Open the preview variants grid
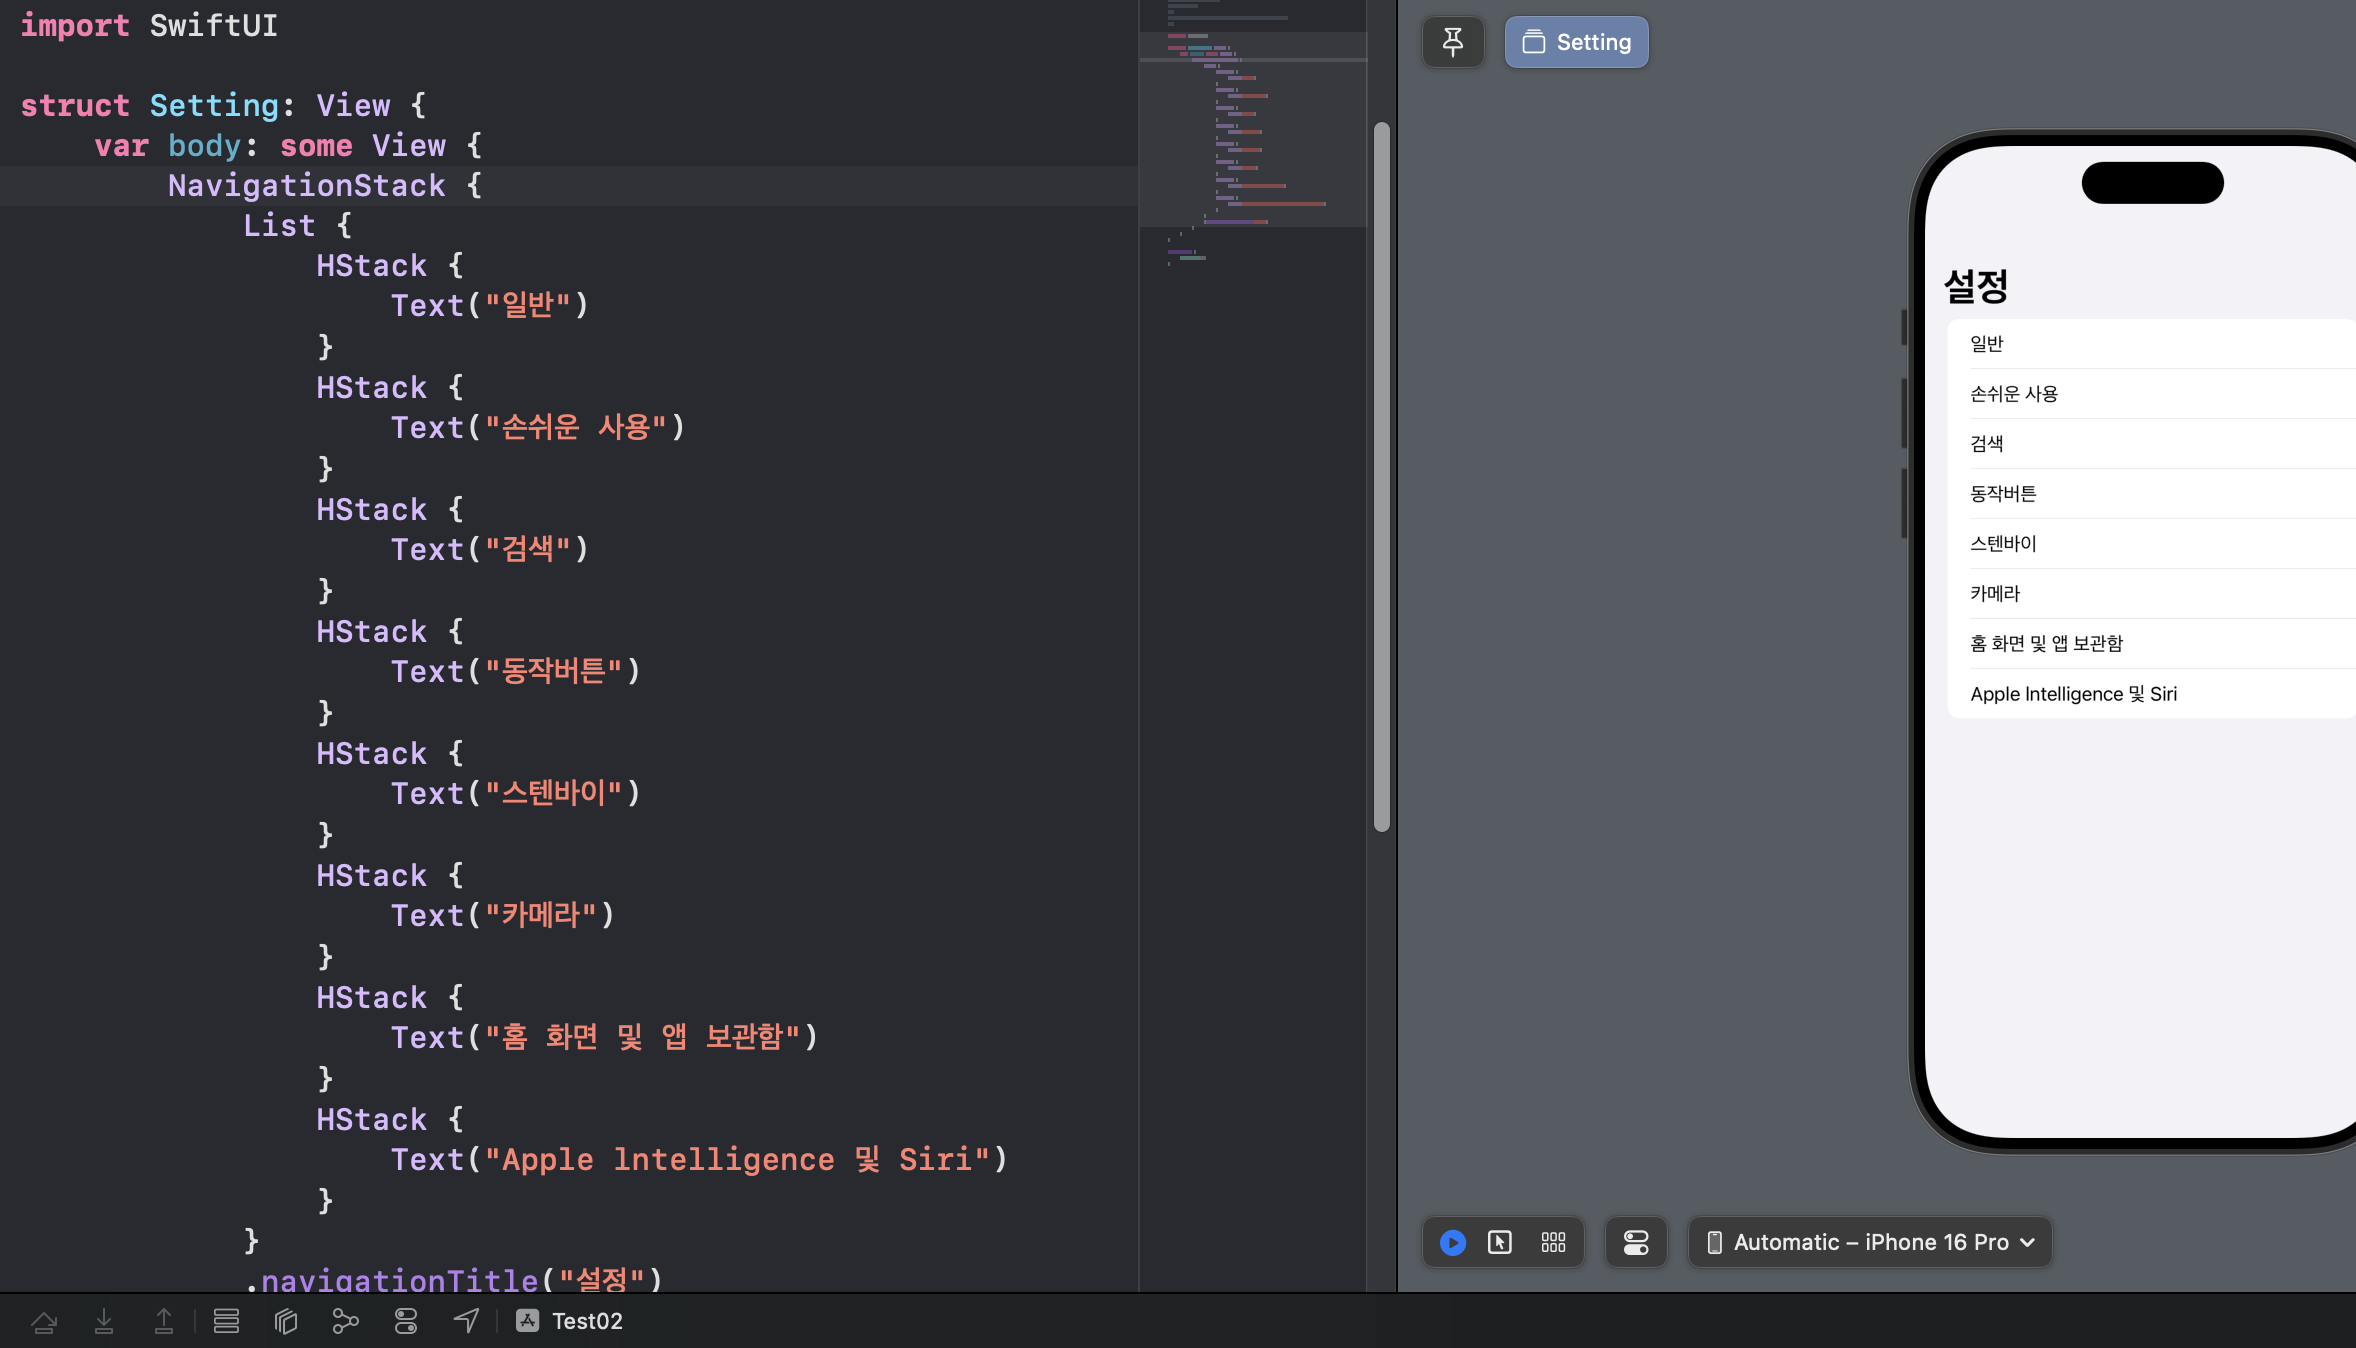 1553,1242
